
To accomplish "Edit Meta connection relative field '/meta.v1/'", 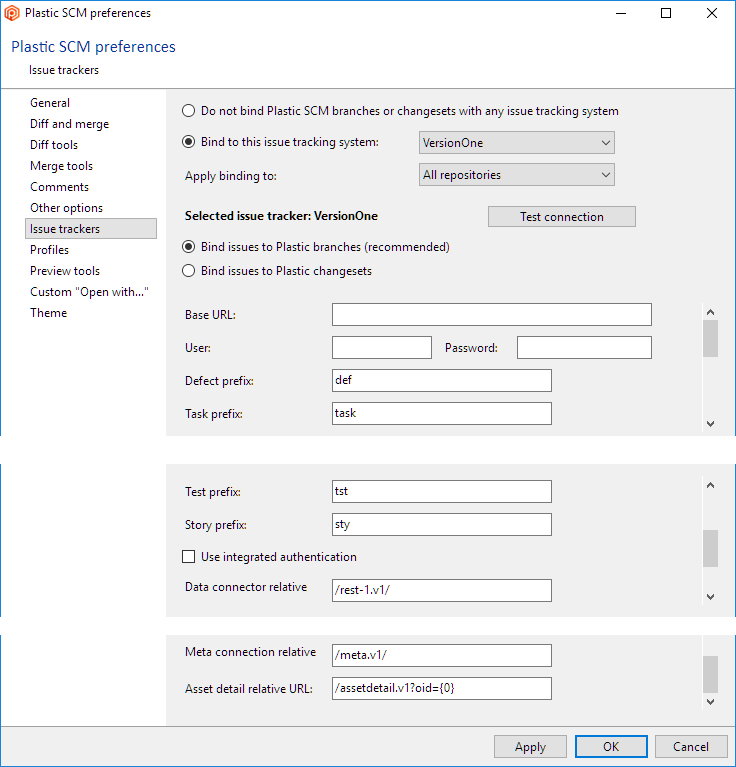I will pyautogui.click(x=442, y=655).
